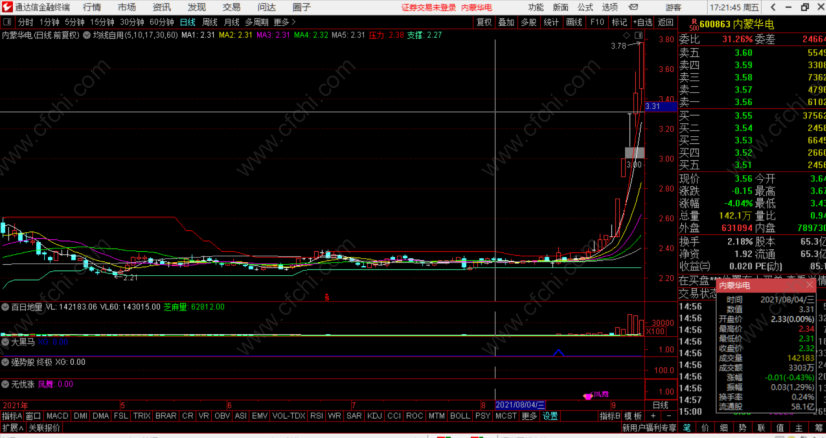Open the 功能 menu
The image size is (826, 438).
[536, 7]
